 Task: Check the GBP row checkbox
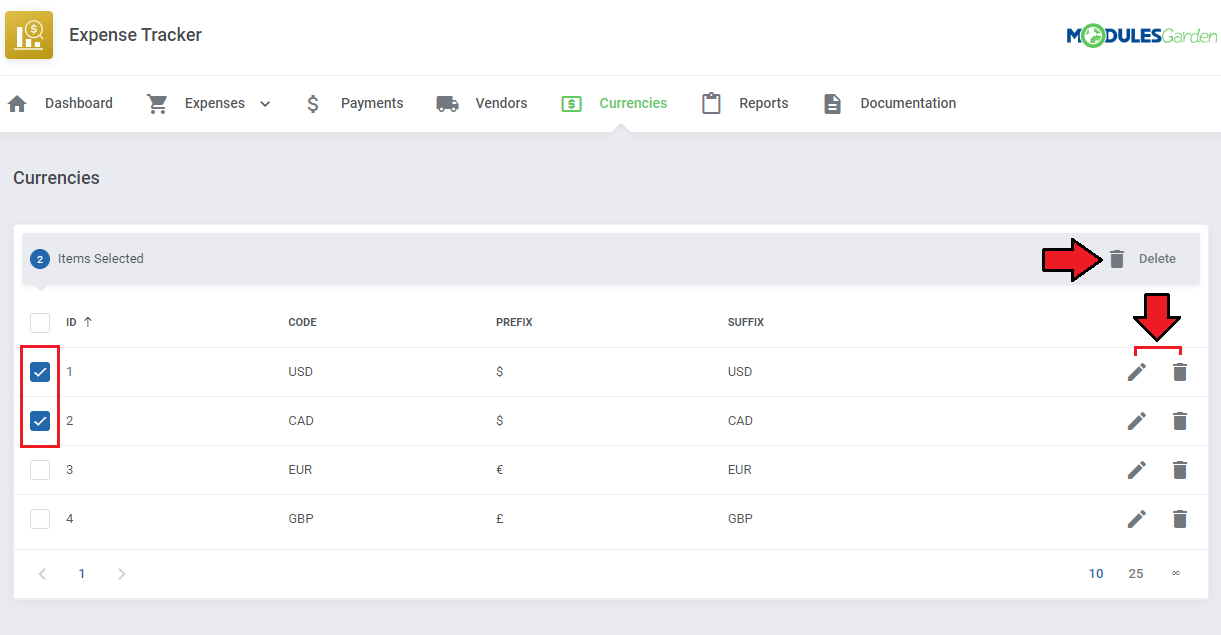40,519
